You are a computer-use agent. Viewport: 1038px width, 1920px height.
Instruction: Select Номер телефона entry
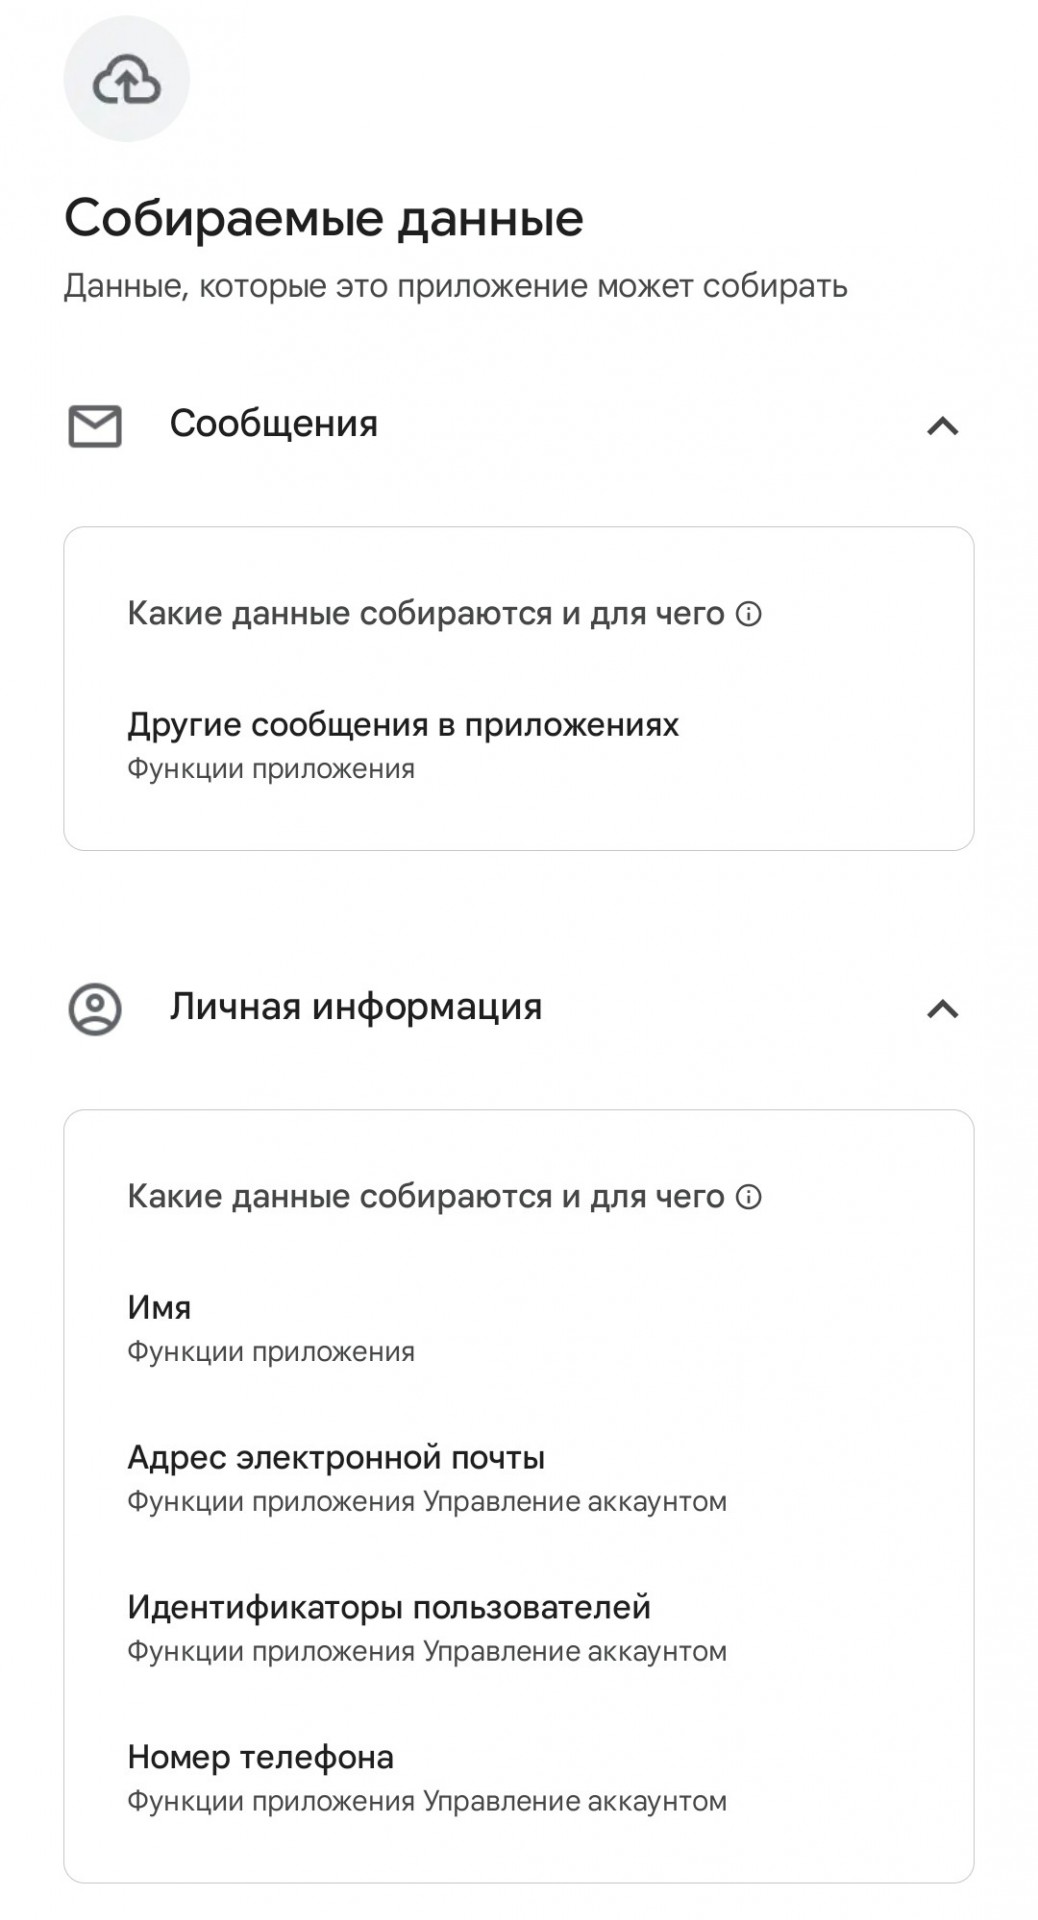(427, 1778)
